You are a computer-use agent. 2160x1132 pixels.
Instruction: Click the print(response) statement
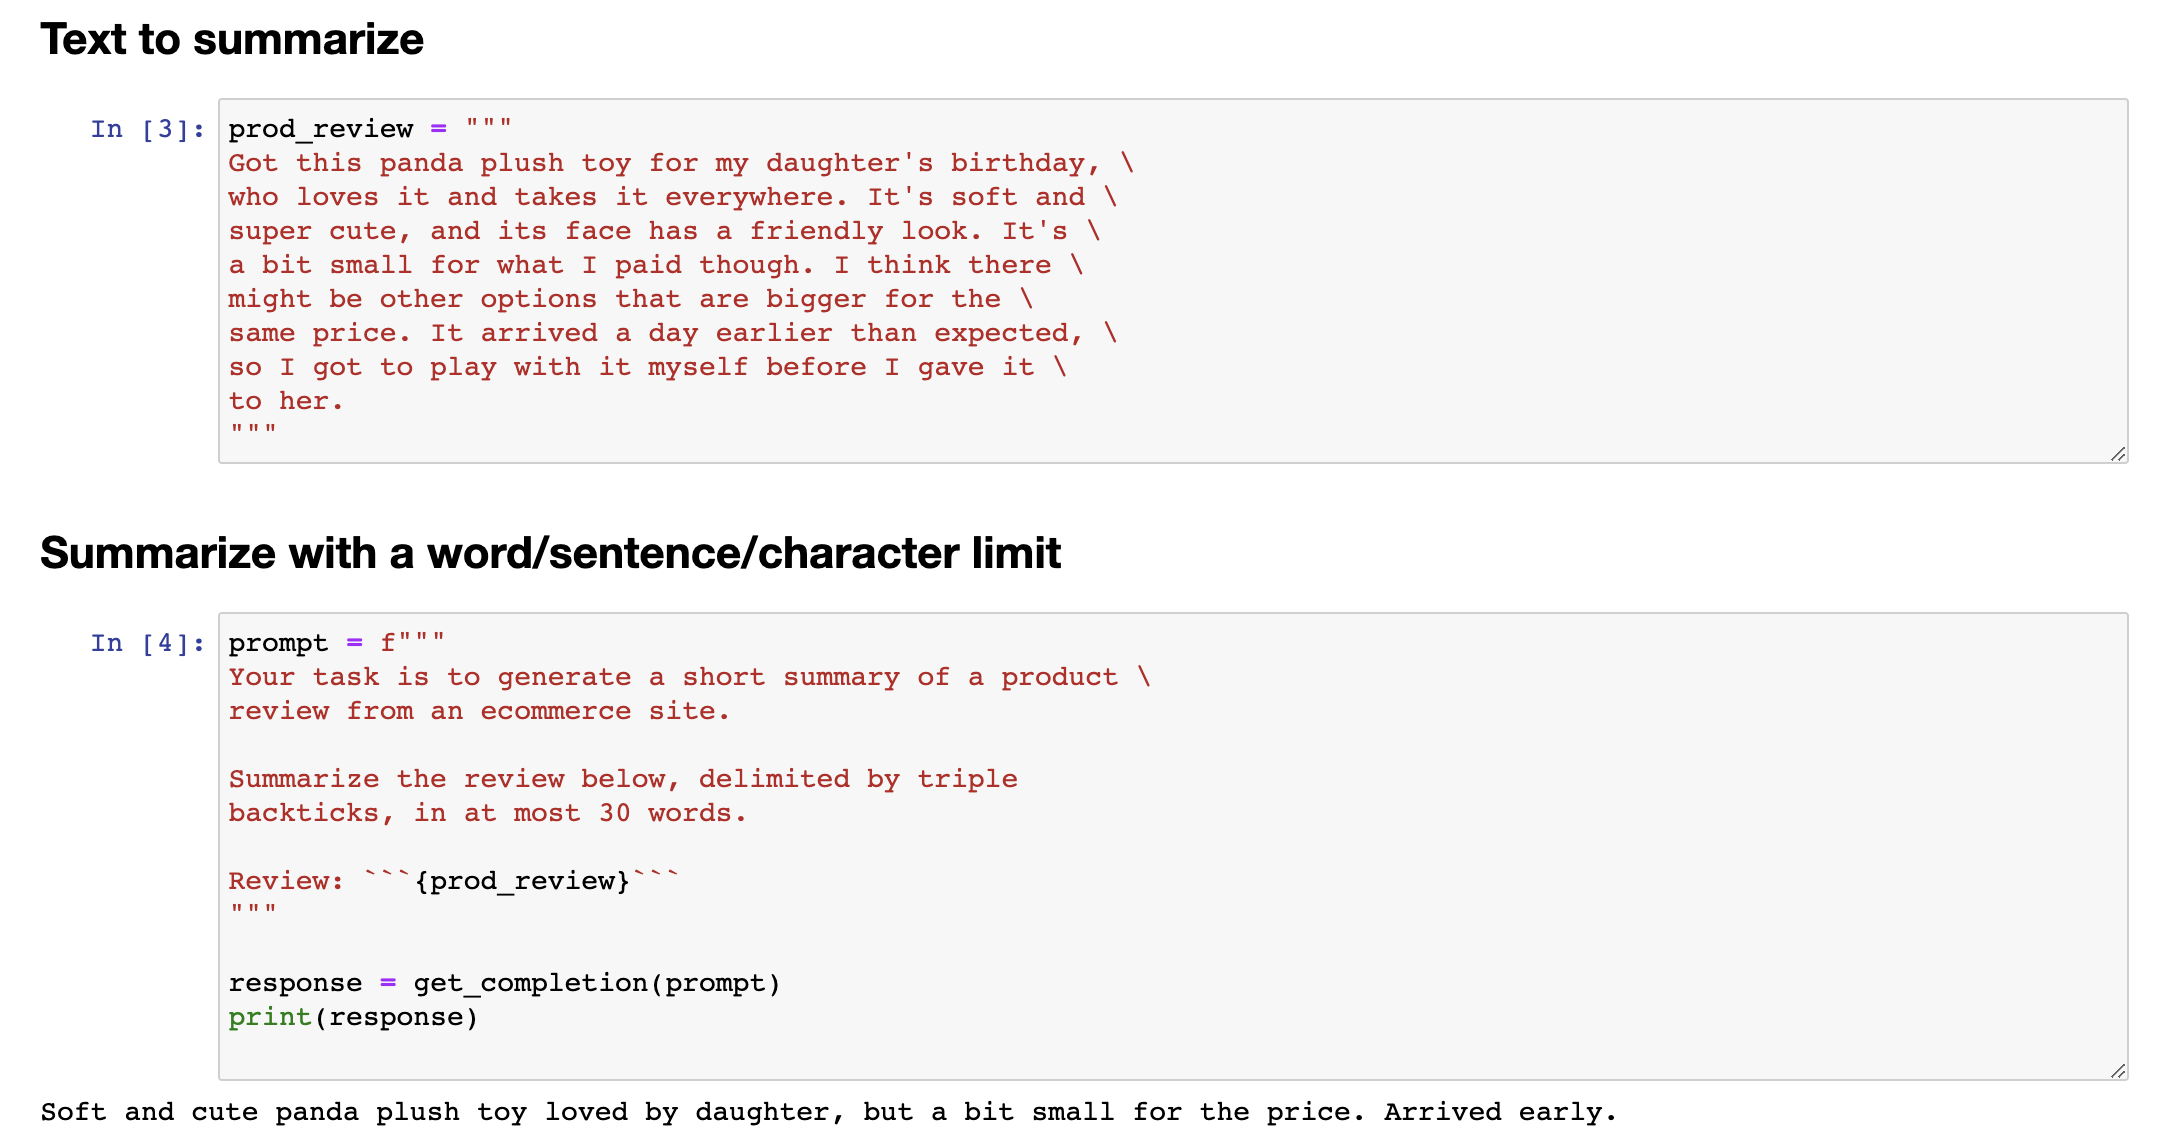[x=353, y=1017]
